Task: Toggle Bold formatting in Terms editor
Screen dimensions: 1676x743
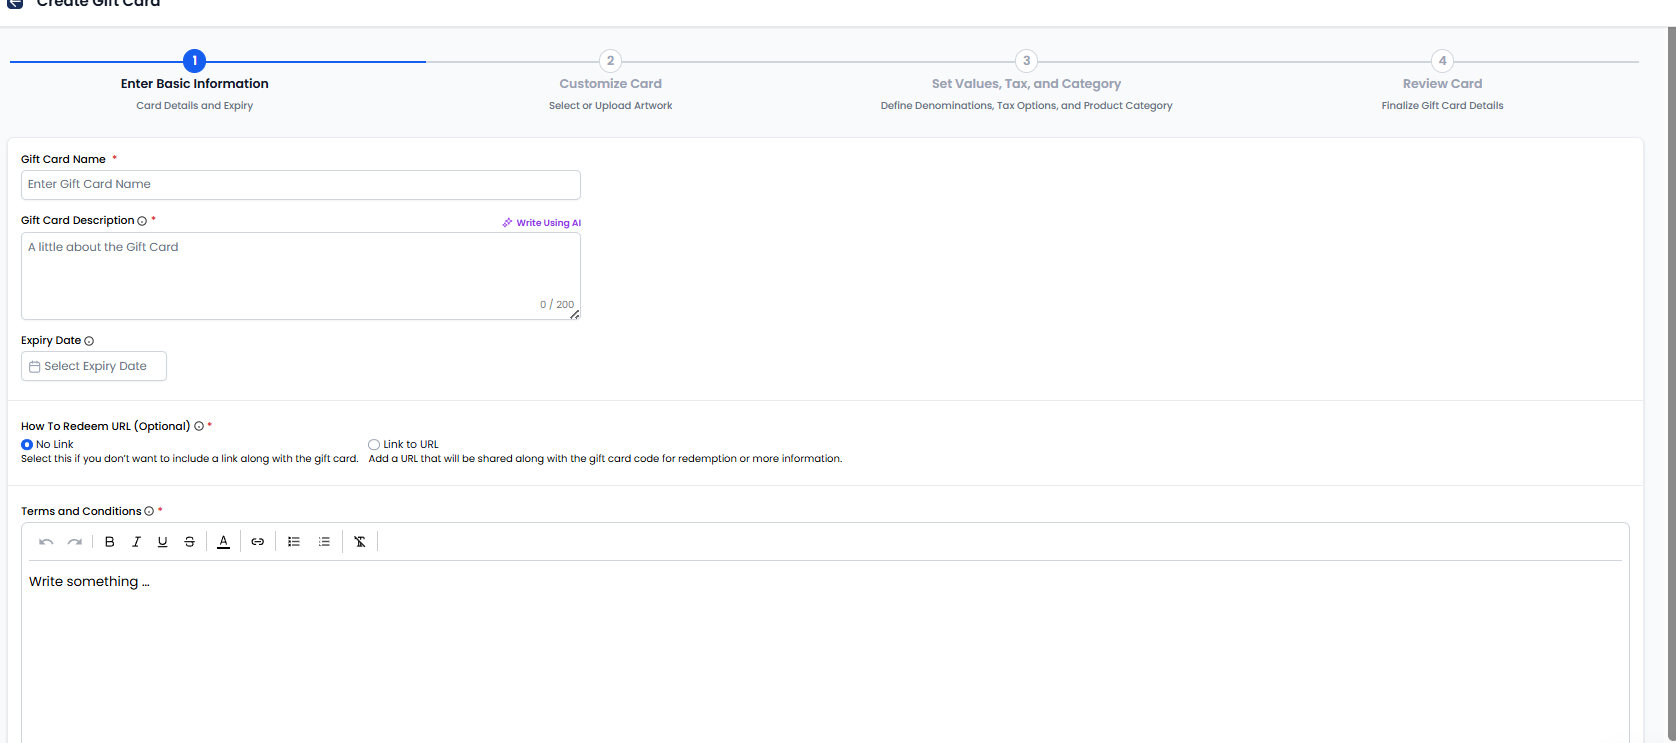Action: (x=110, y=542)
